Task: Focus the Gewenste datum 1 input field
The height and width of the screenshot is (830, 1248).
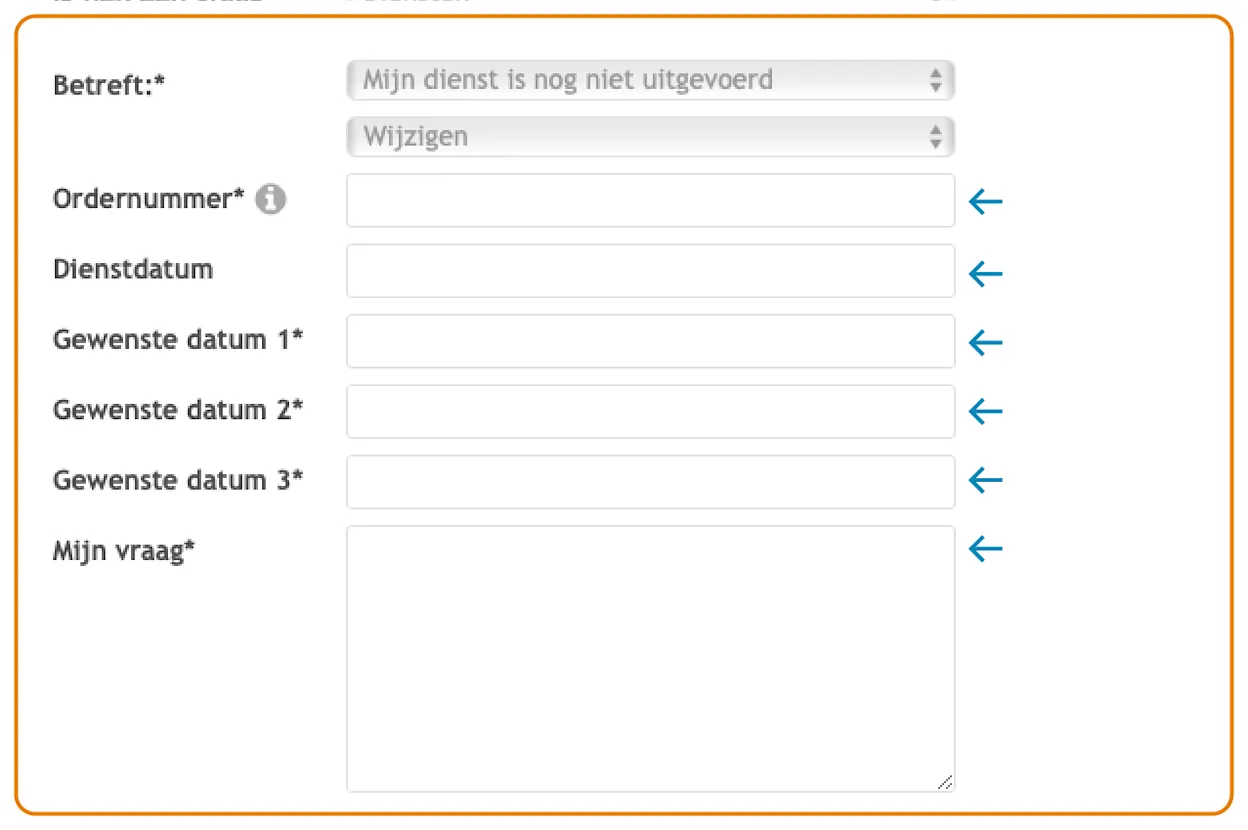Action: click(x=651, y=341)
